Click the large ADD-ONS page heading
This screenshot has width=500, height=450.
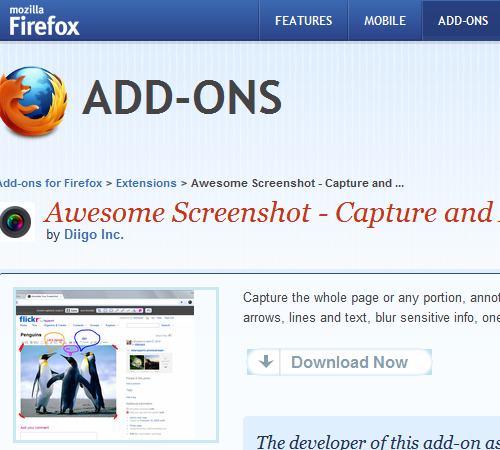click(182, 98)
